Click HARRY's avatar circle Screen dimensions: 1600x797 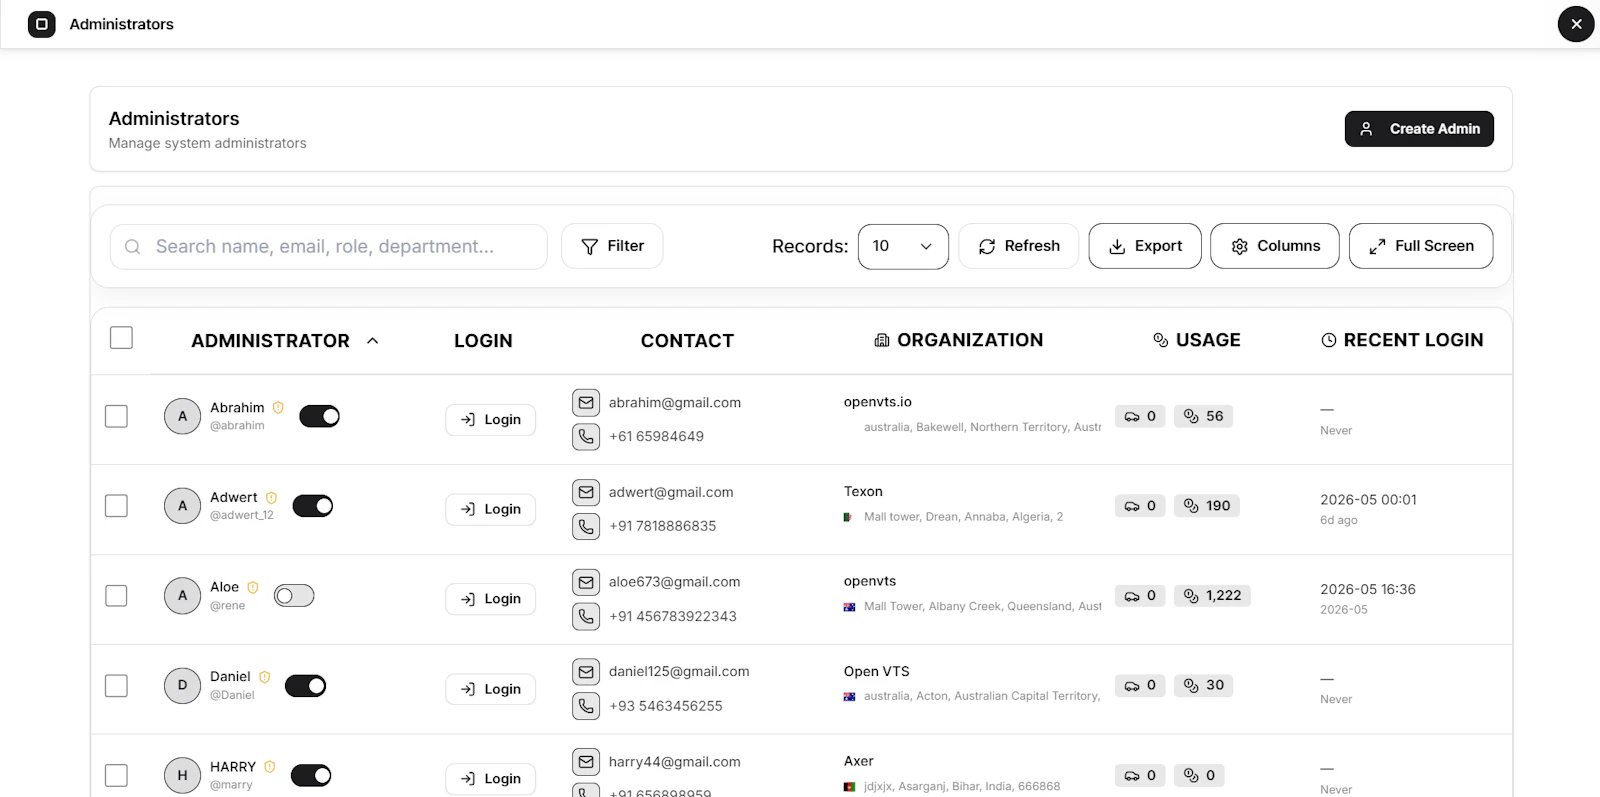182,776
